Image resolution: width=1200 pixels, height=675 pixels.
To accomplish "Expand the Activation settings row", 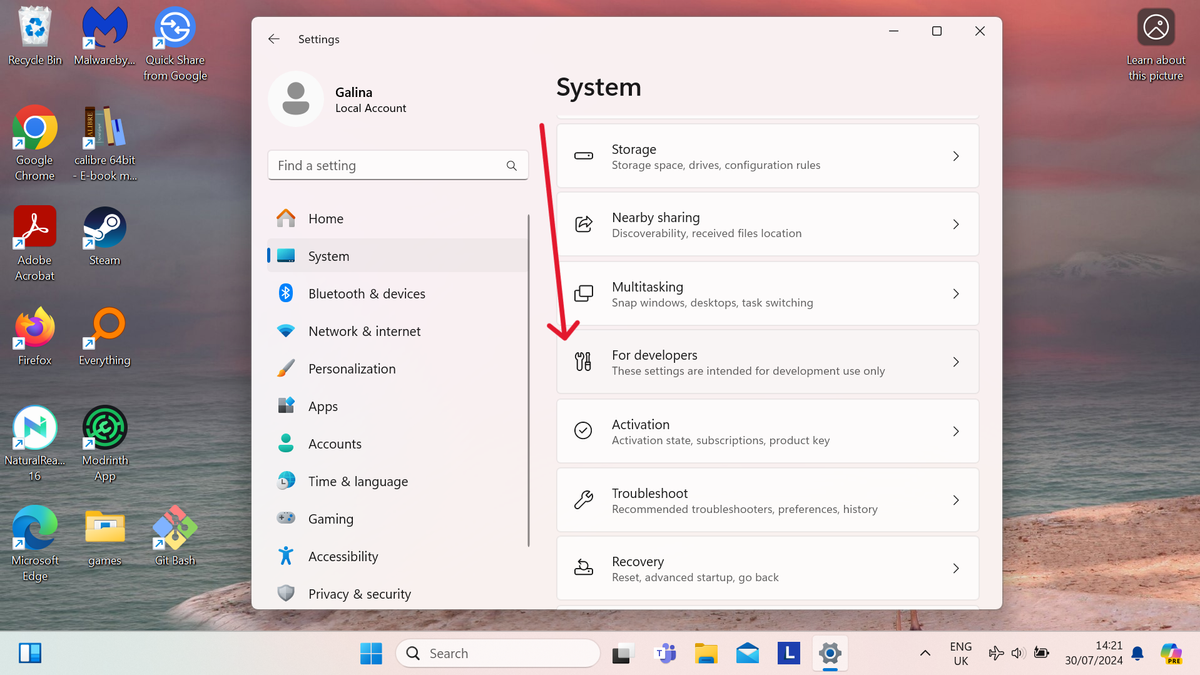I will coord(767,431).
